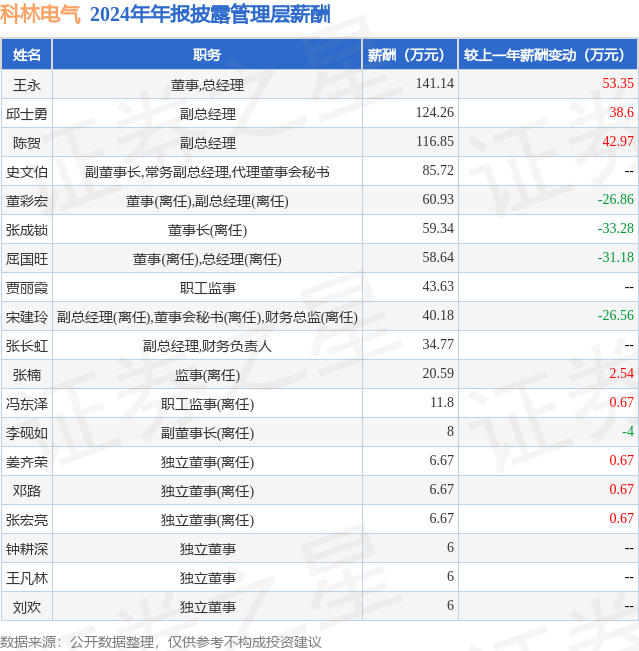Select the name 李砚如
The width and height of the screenshot is (639, 651).
[27, 433]
